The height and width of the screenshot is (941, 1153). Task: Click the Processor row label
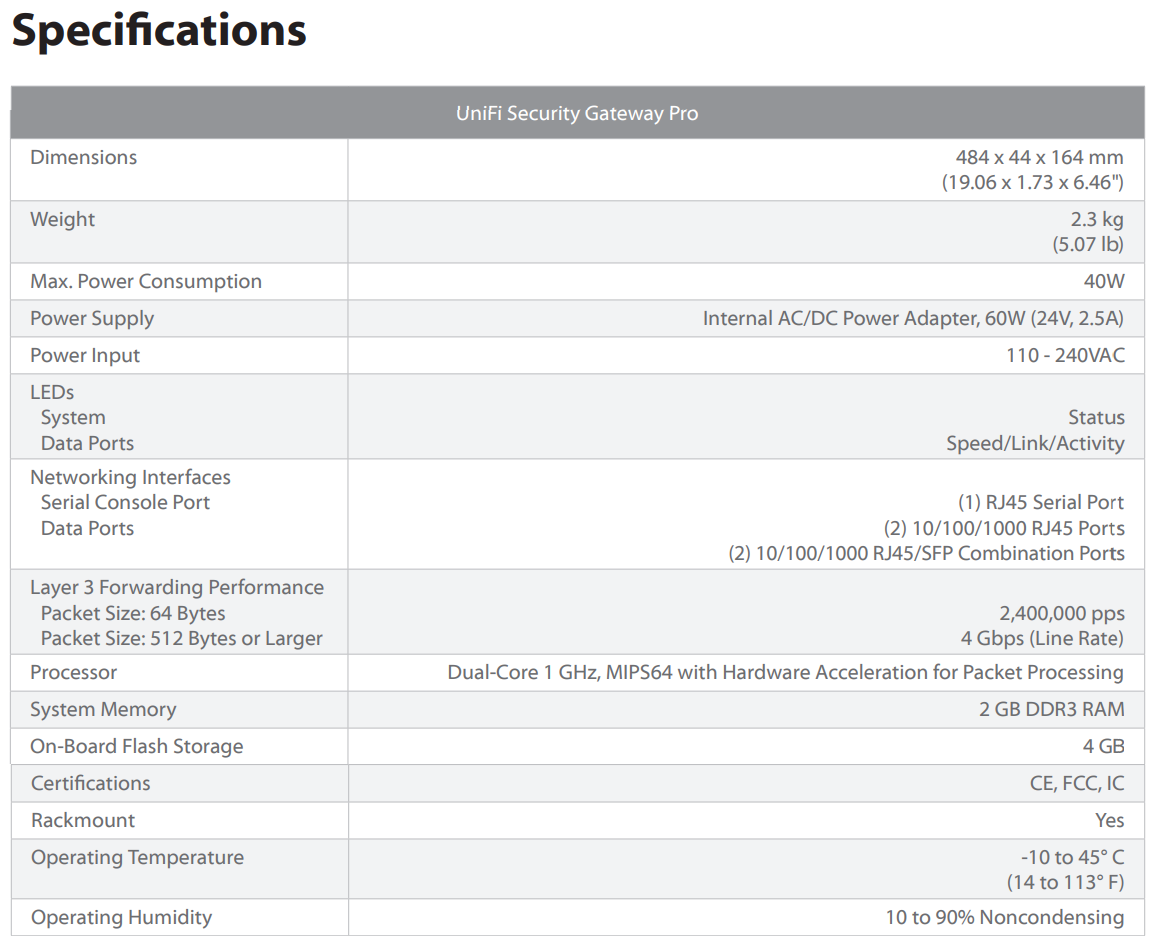point(74,673)
